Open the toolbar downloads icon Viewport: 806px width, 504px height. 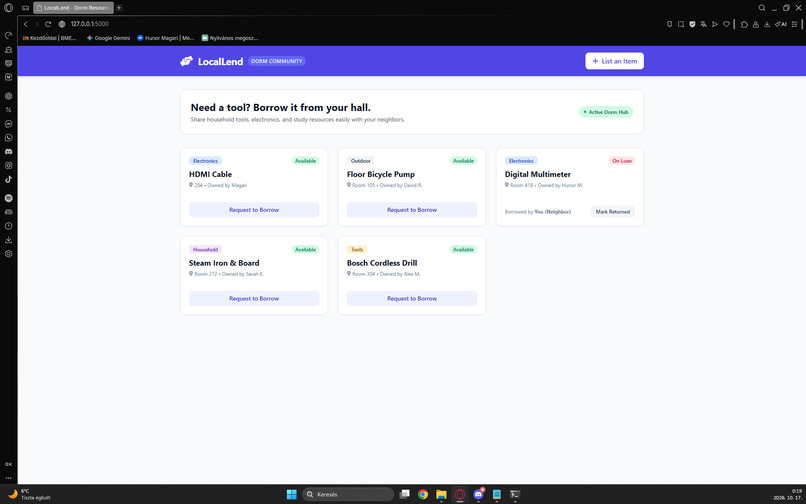[767, 24]
